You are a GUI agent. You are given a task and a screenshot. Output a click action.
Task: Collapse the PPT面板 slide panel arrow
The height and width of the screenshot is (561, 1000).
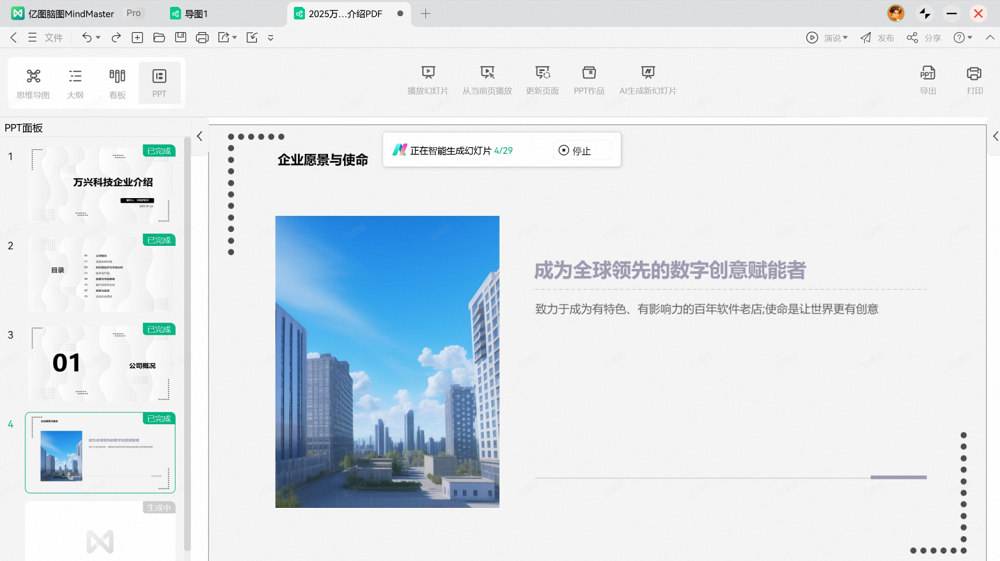point(199,136)
